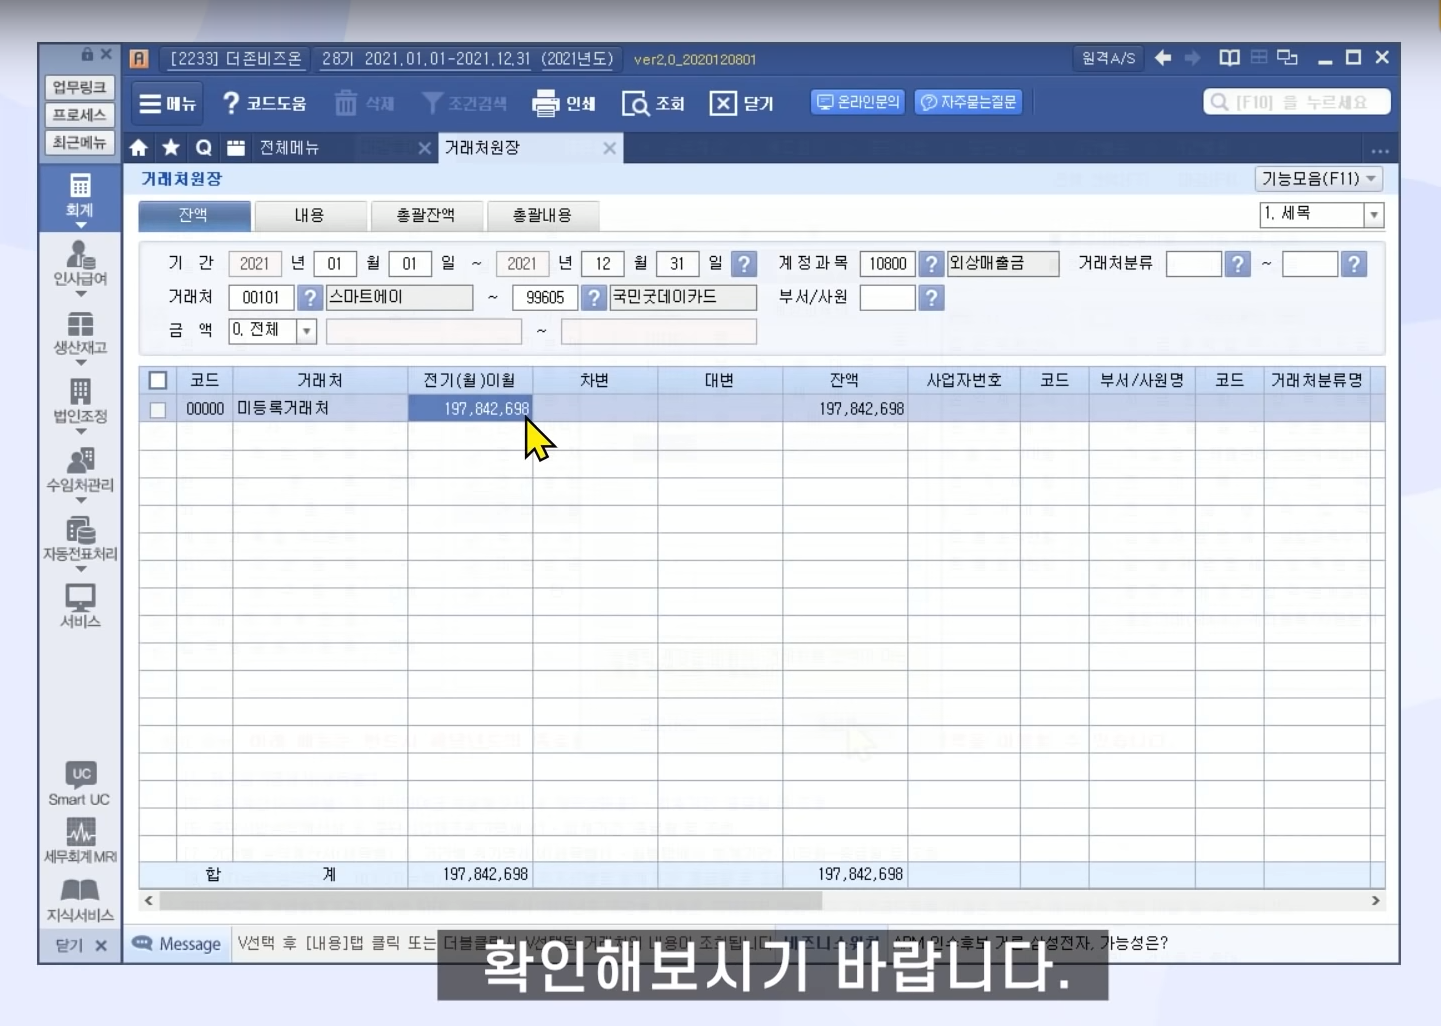Toggle the select-all checkbox in table header

pos(158,380)
